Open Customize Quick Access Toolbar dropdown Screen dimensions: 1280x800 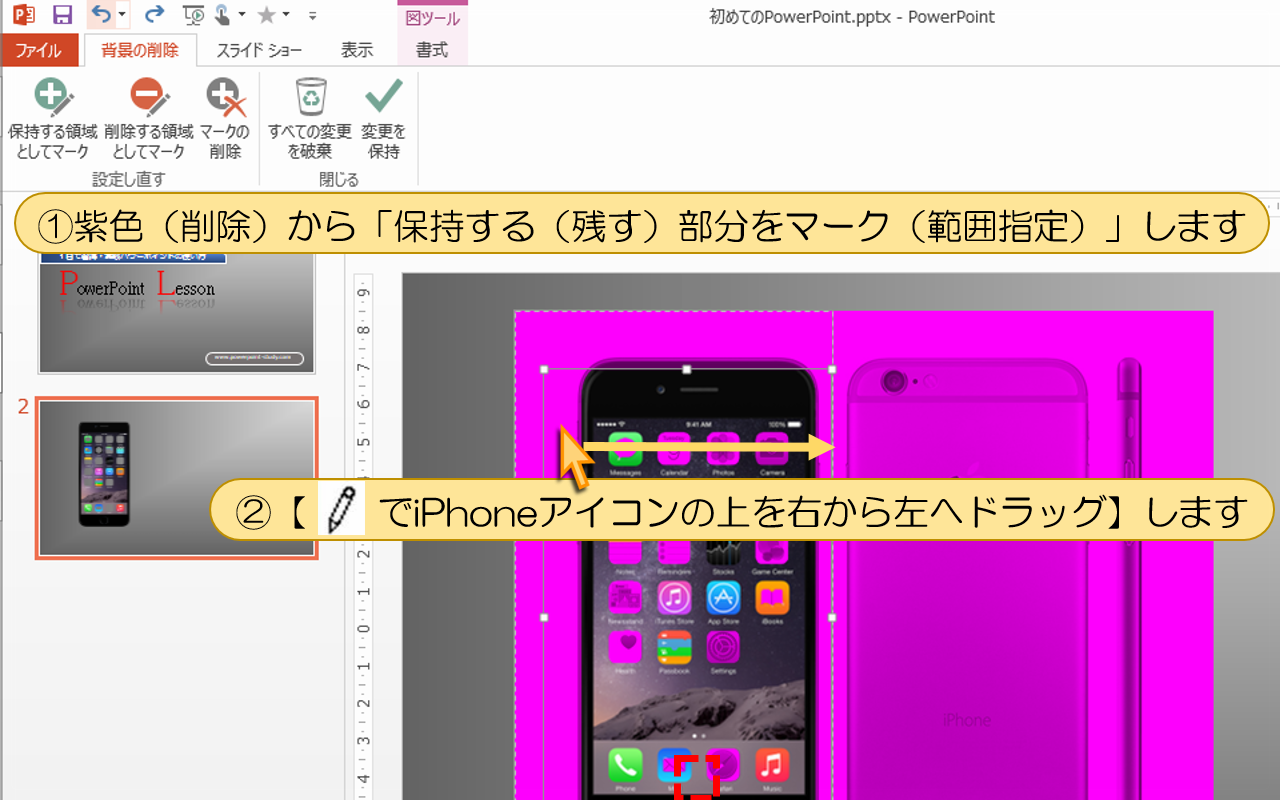coord(313,16)
